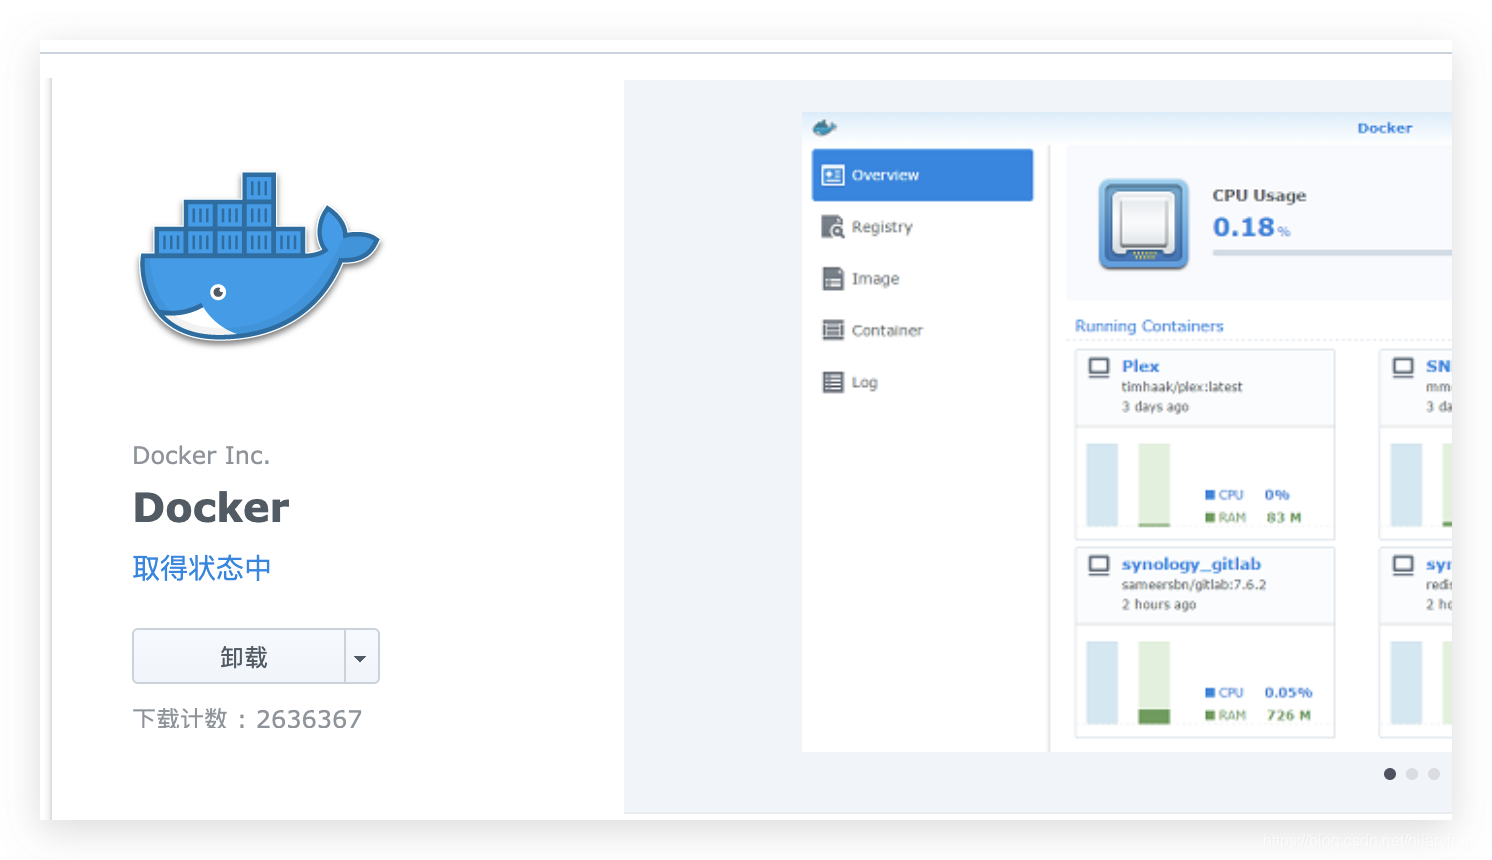
Task: Click the synology_gitlab RAM 726 M value
Action: point(1288,716)
